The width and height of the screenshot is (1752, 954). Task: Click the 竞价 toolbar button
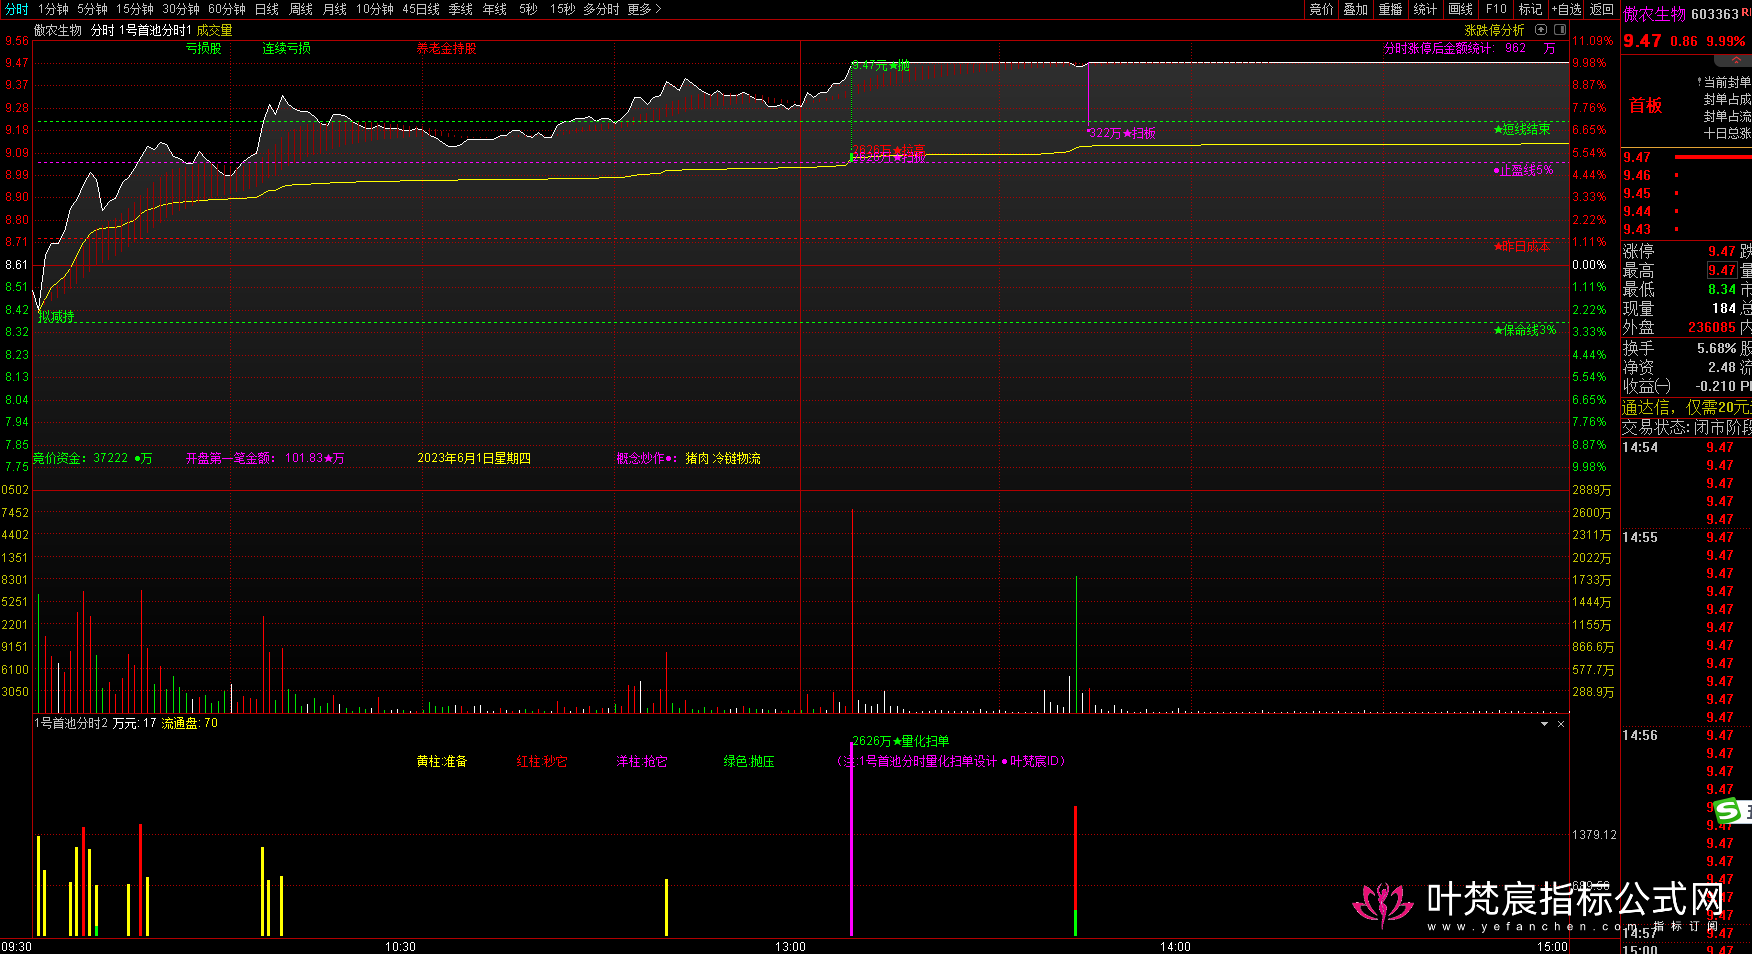click(1321, 9)
